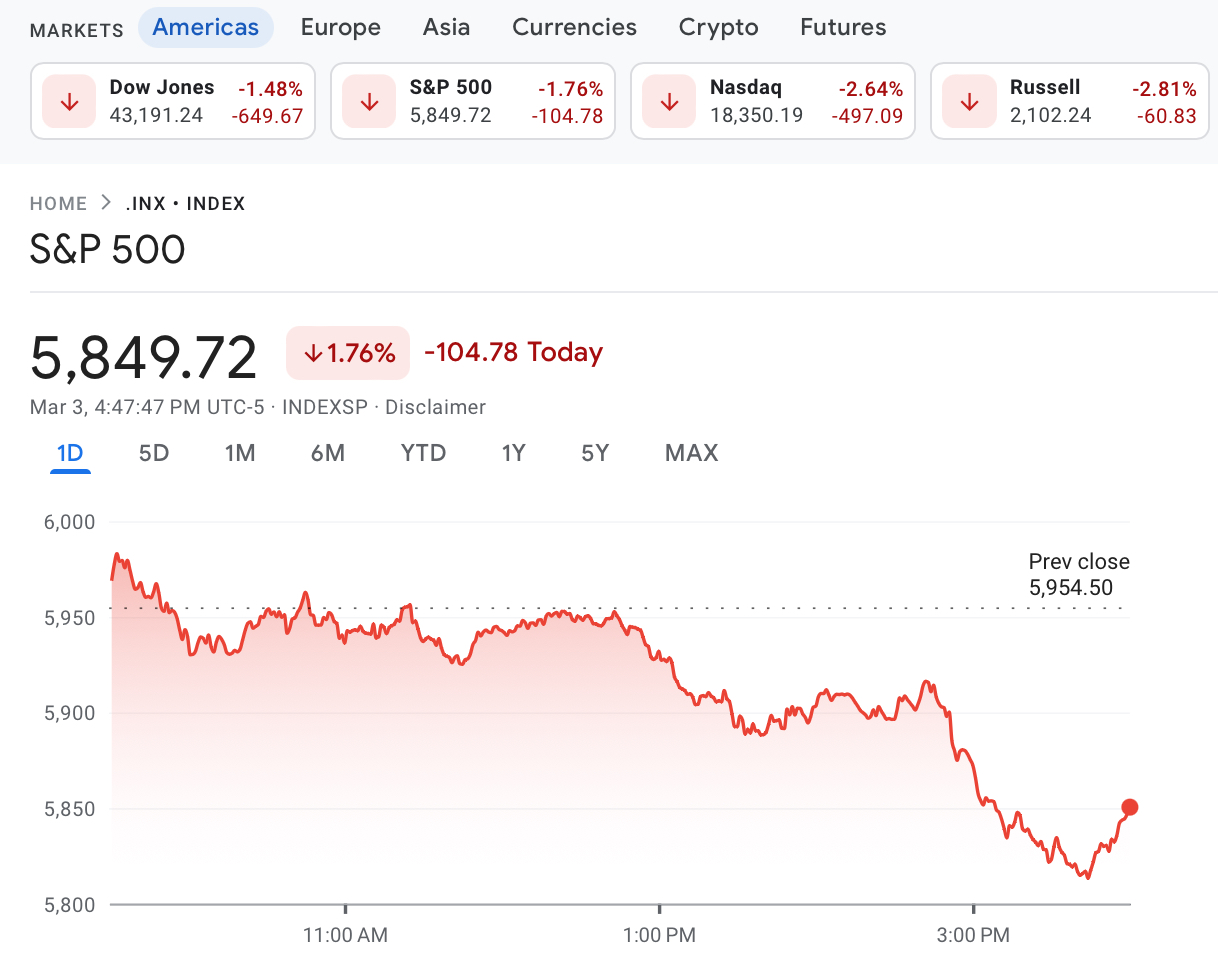Show Crypto markets
This screenshot has height=974, width=1218.
(718, 27)
